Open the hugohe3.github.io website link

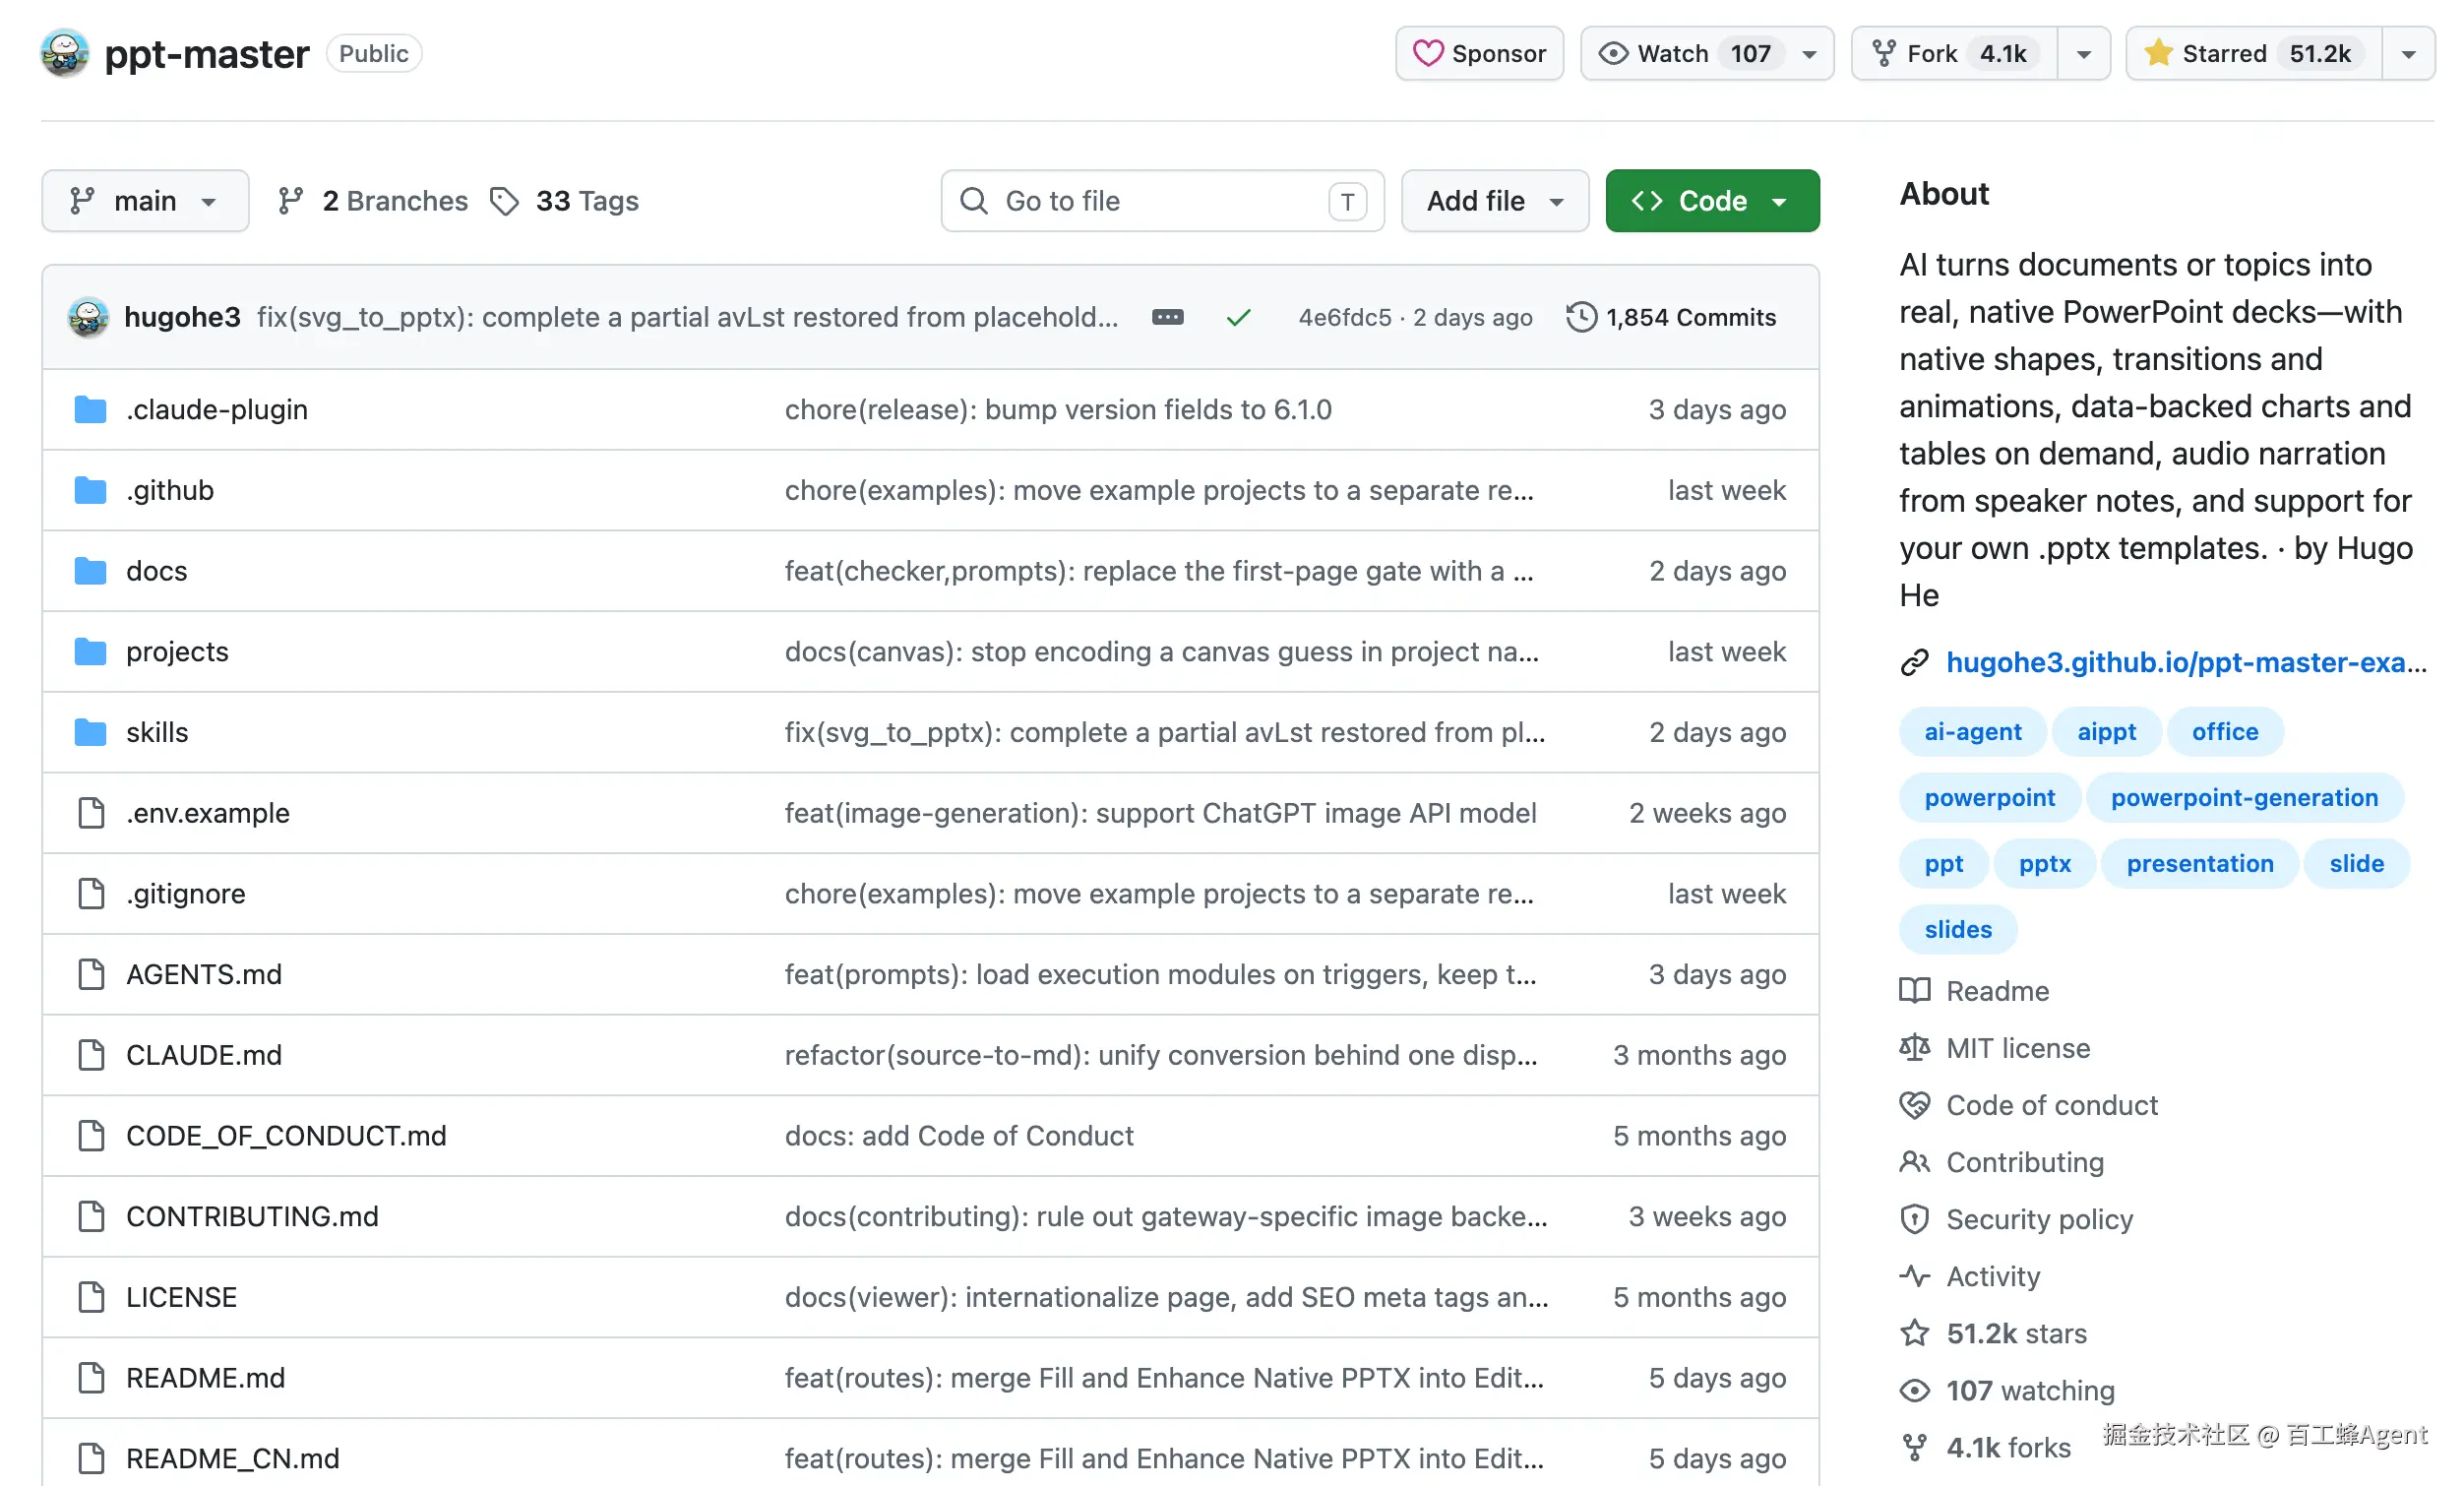tap(2186, 663)
